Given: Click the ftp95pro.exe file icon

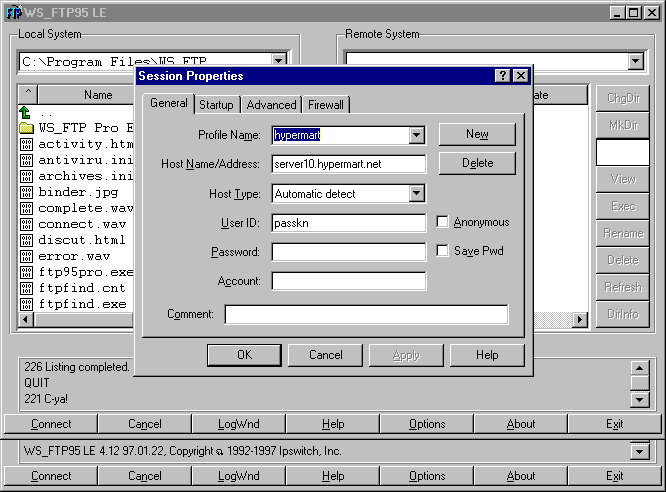Looking at the screenshot, I should tap(26, 272).
